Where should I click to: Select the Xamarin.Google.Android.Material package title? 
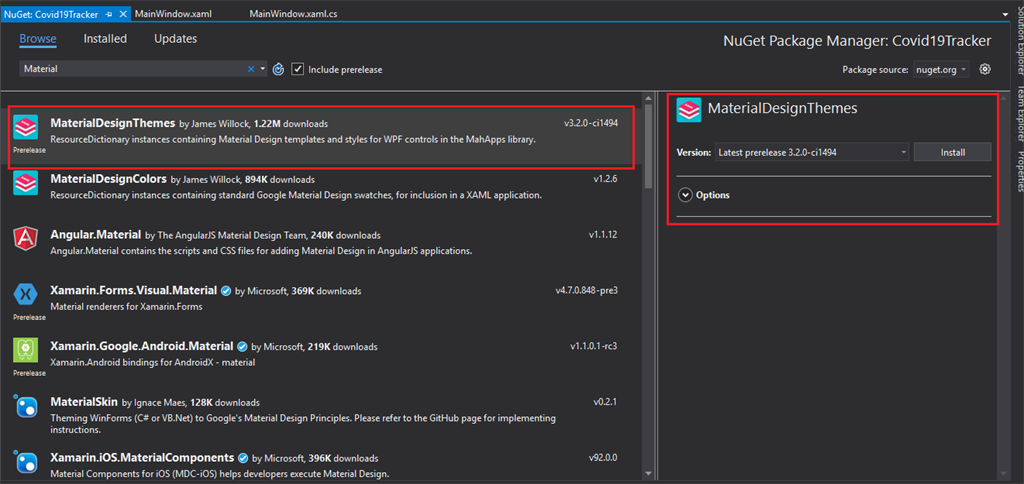click(x=142, y=346)
